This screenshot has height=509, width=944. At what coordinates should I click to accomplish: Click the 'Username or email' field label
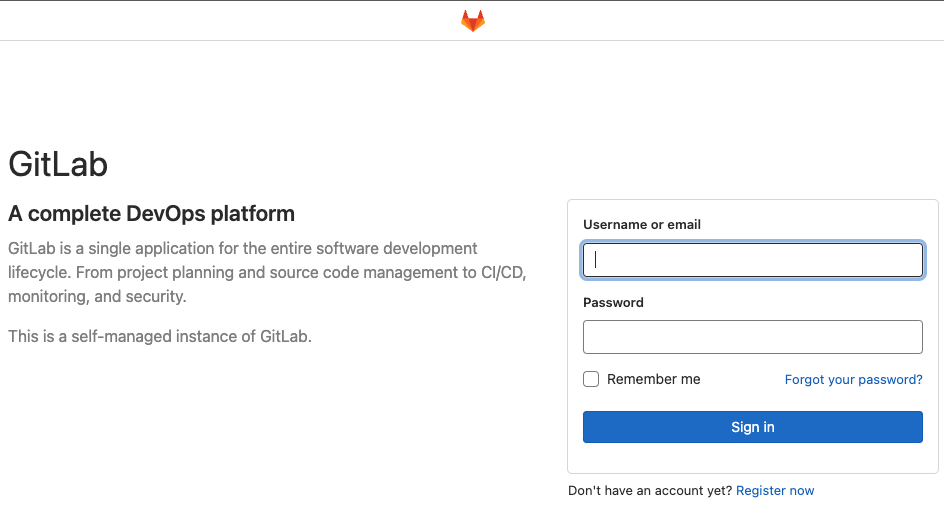click(x=641, y=225)
